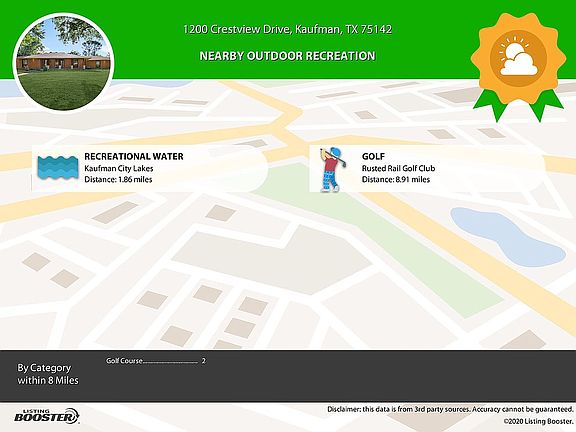The width and height of the screenshot is (576, 432).
Task: Click the Distance 8.91 miles text
Action: (396, 180)
